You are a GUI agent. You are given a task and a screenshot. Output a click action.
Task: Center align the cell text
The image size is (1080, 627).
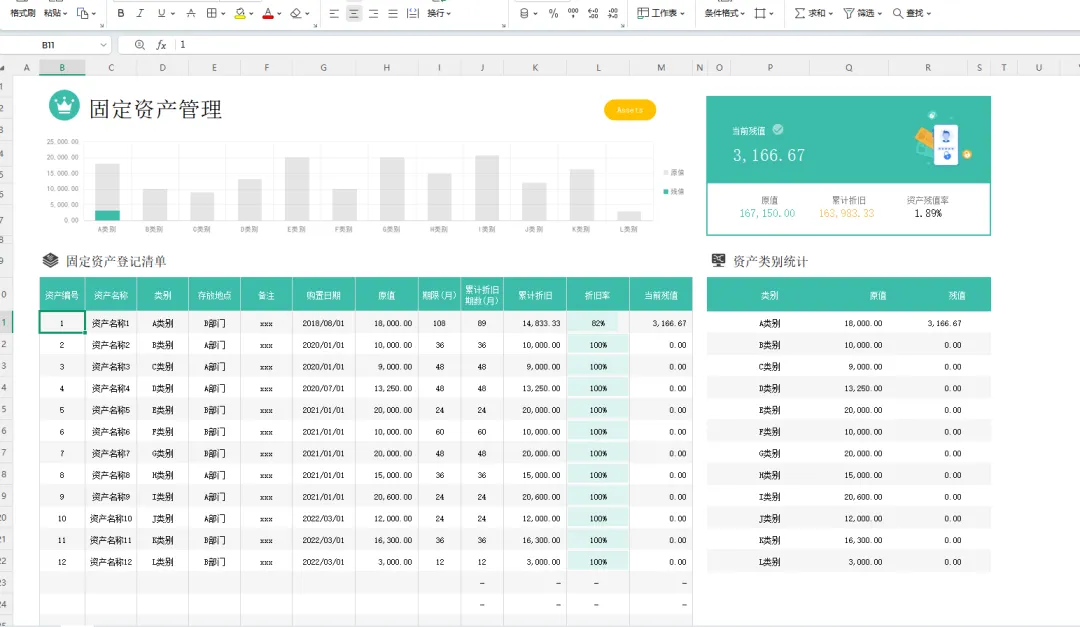353,13
